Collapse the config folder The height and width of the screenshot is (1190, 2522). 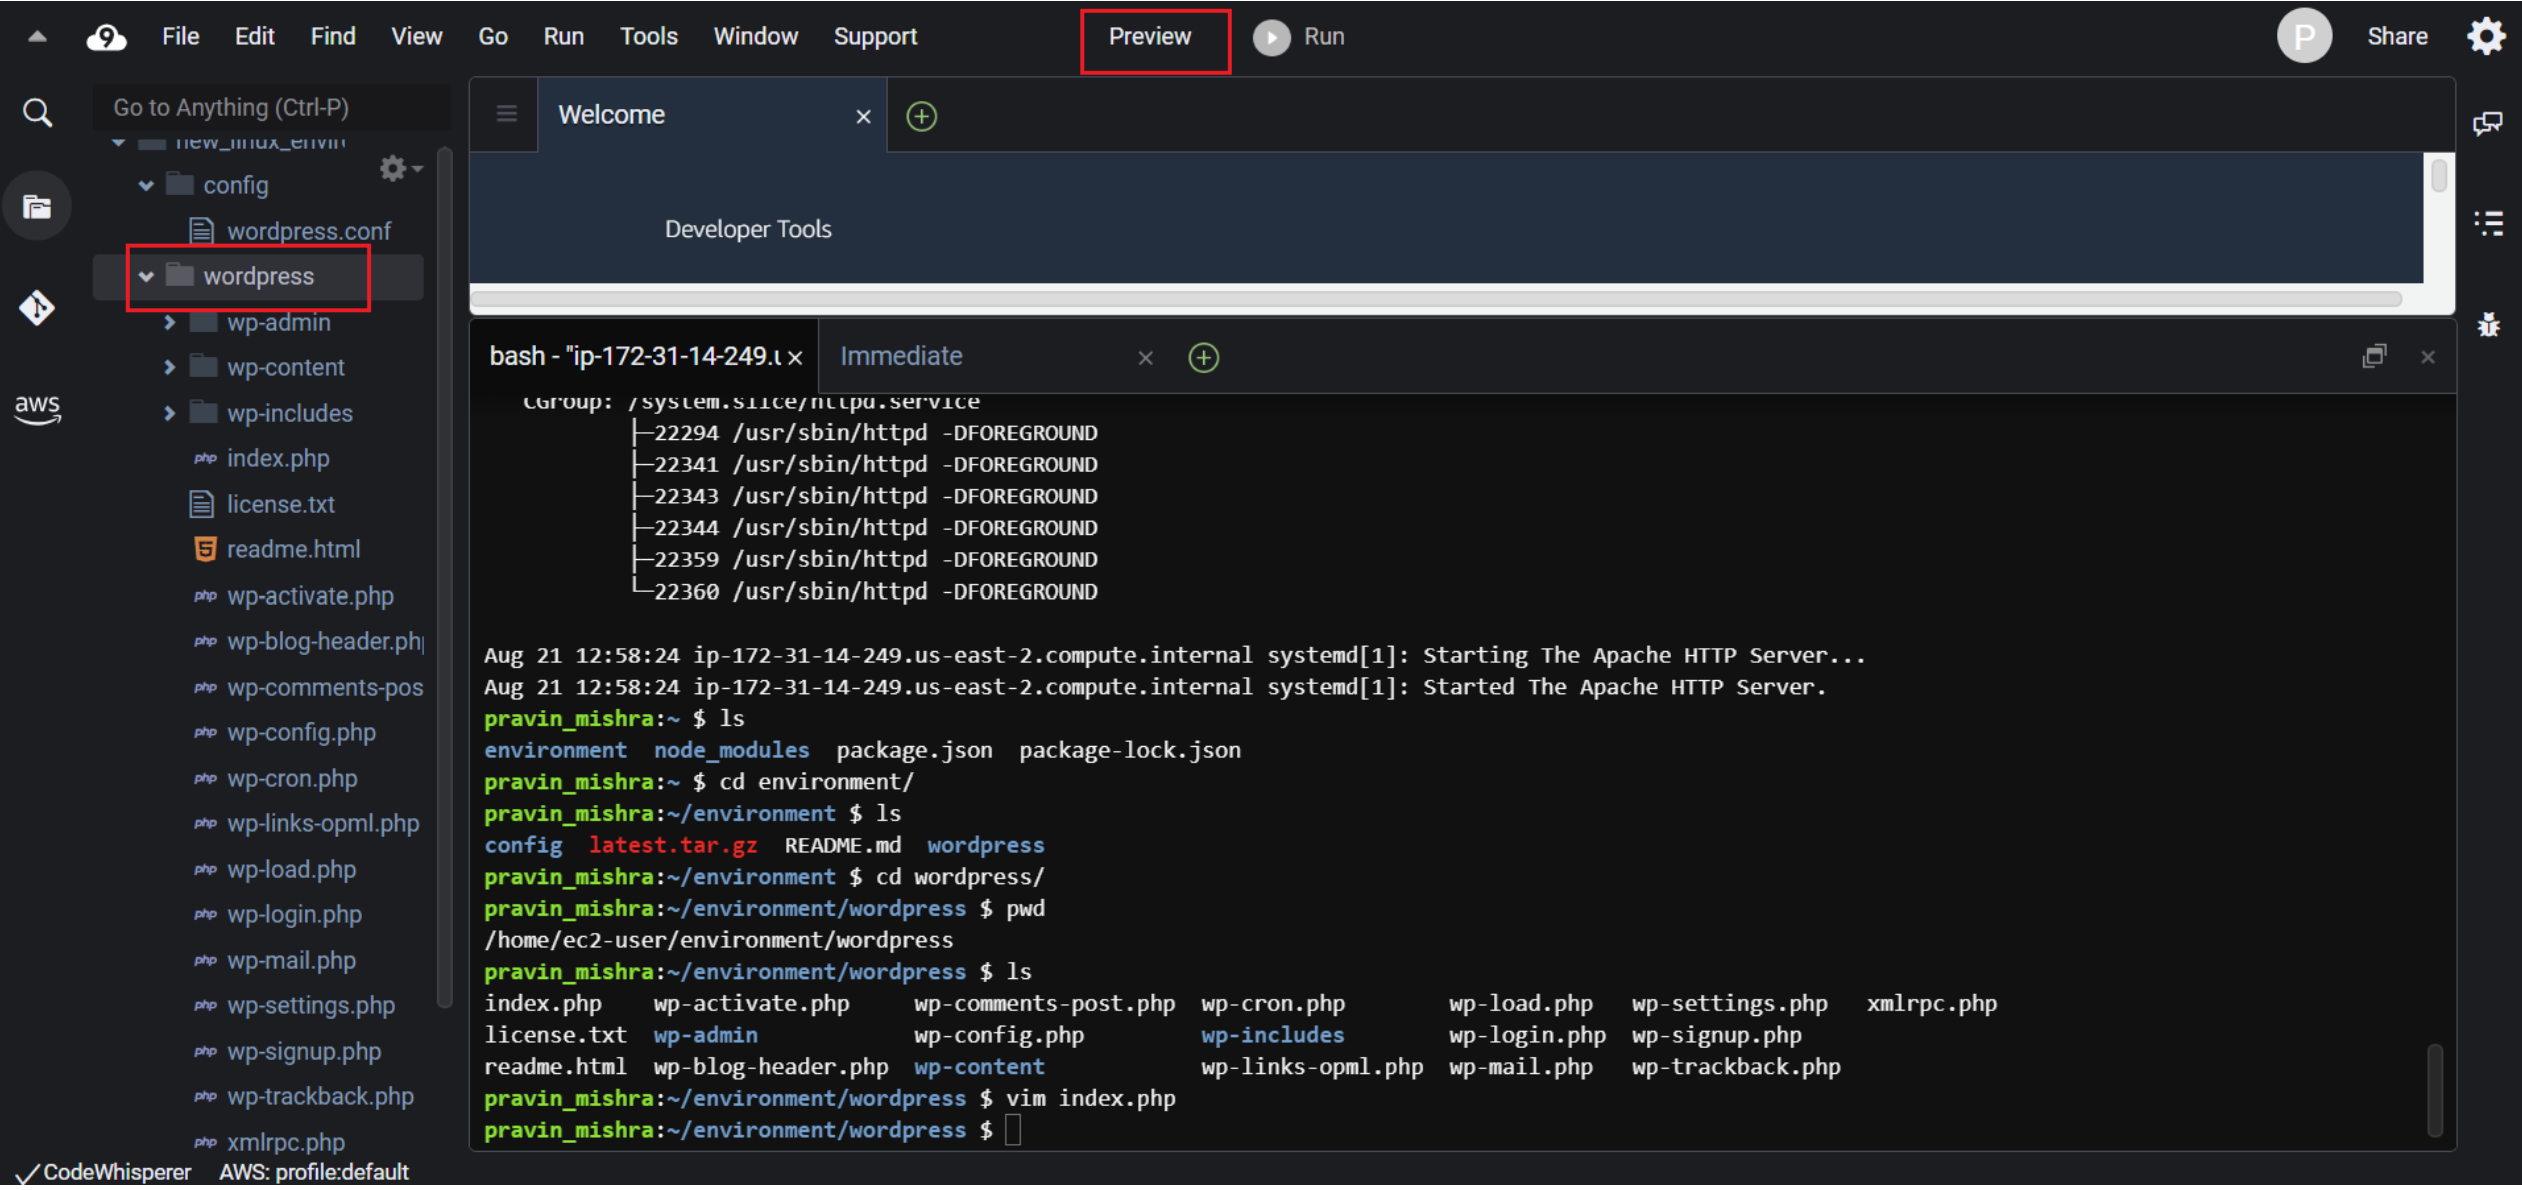[146, 185]
